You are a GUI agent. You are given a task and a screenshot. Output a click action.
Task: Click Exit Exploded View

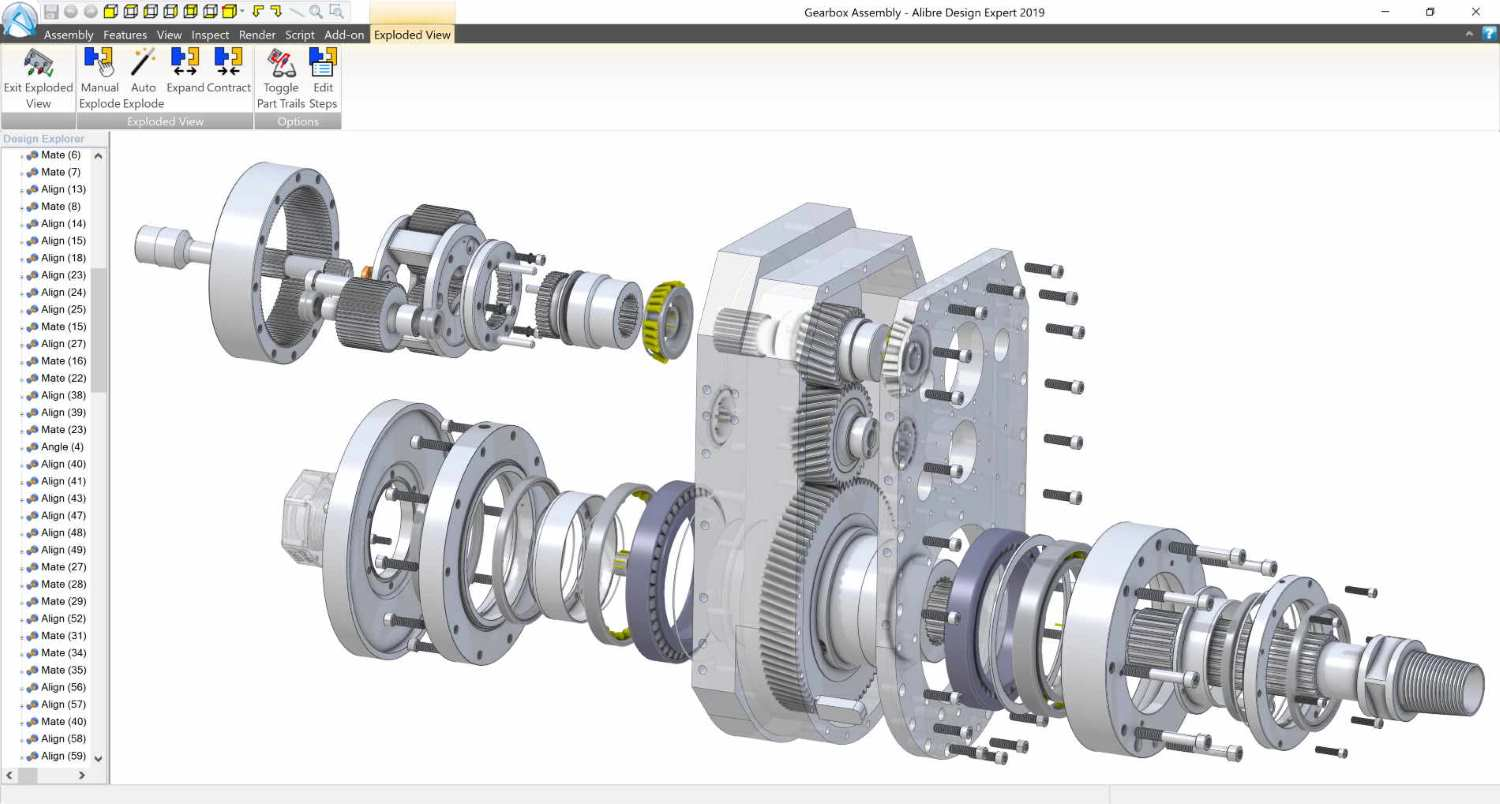37,80
